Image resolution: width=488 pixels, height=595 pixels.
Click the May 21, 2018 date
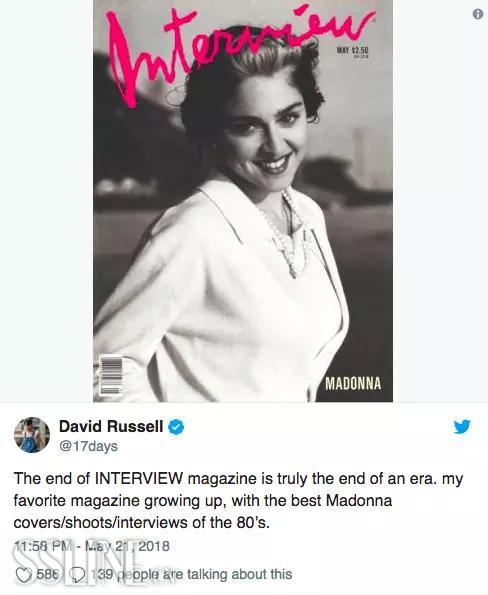pyautogui.click(x=126, y=546)
